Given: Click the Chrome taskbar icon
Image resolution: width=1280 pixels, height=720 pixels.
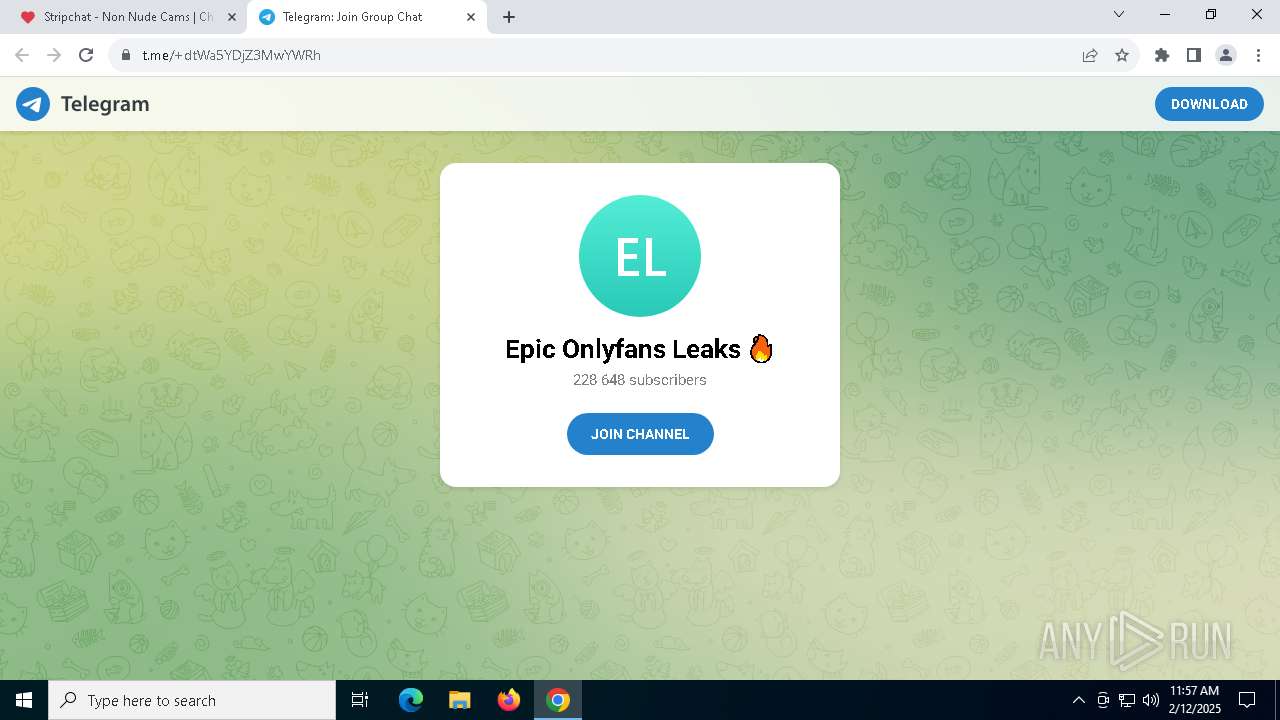Looking at the screenshot, I should click(558, 700).
